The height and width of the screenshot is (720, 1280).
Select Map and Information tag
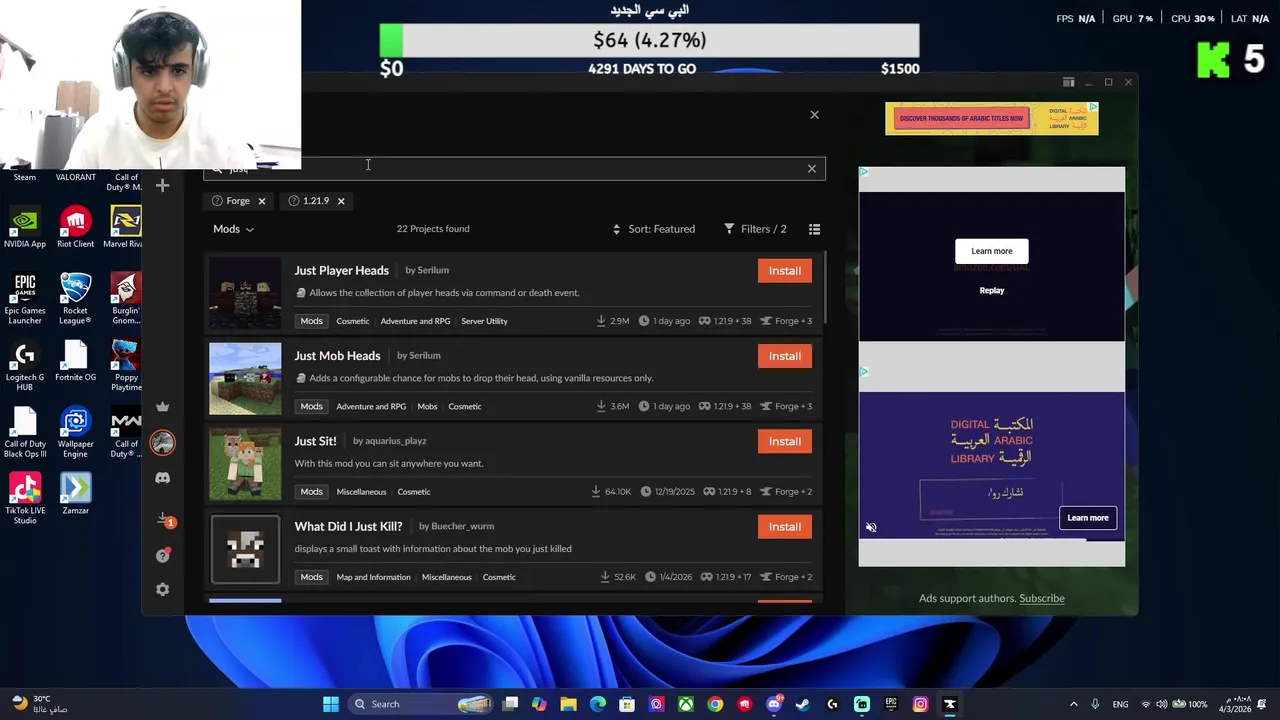click(373, 577)
